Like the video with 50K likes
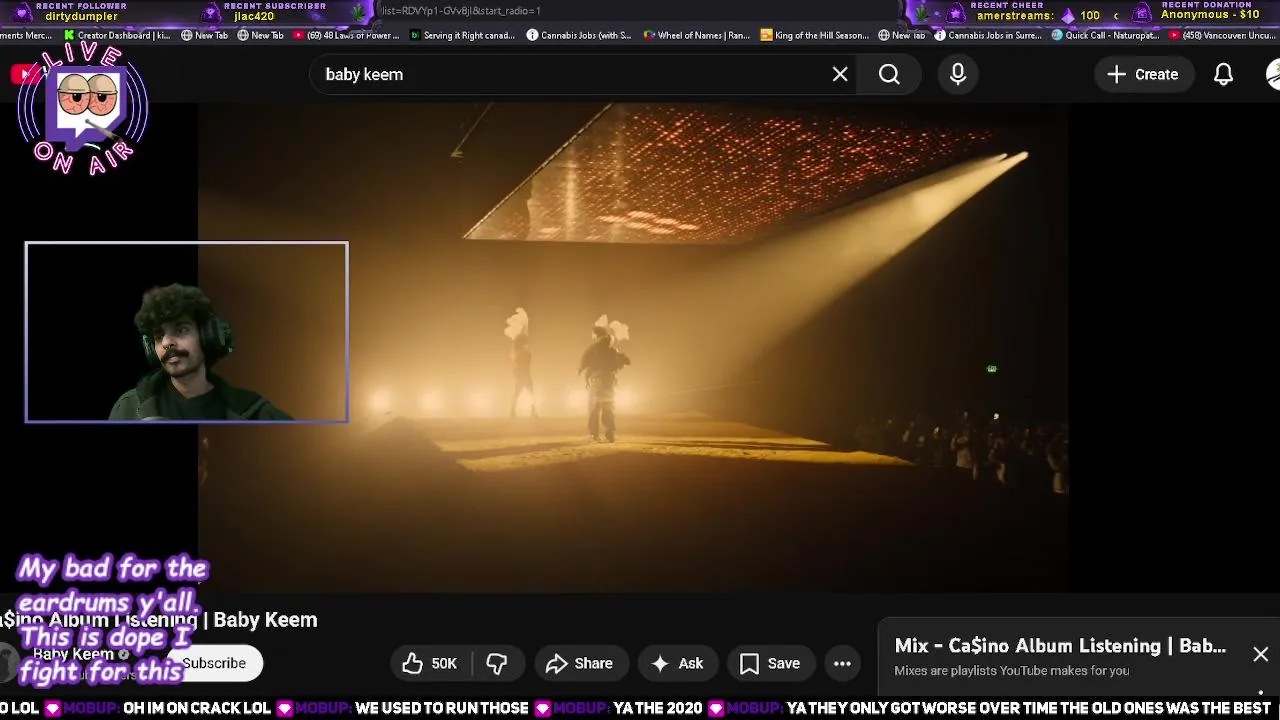1280x720 pixels. click(430, 663)
